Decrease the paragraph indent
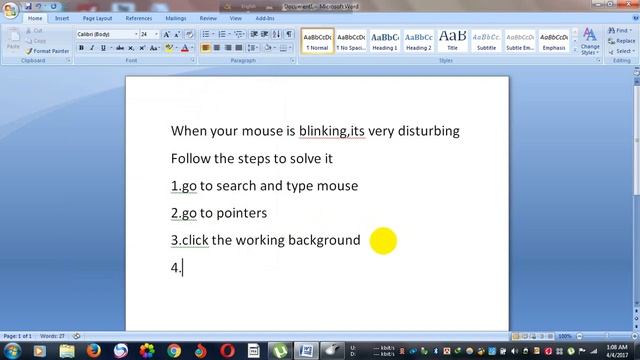The height and width of the screenshot is (360, 640). coord(254,34)
